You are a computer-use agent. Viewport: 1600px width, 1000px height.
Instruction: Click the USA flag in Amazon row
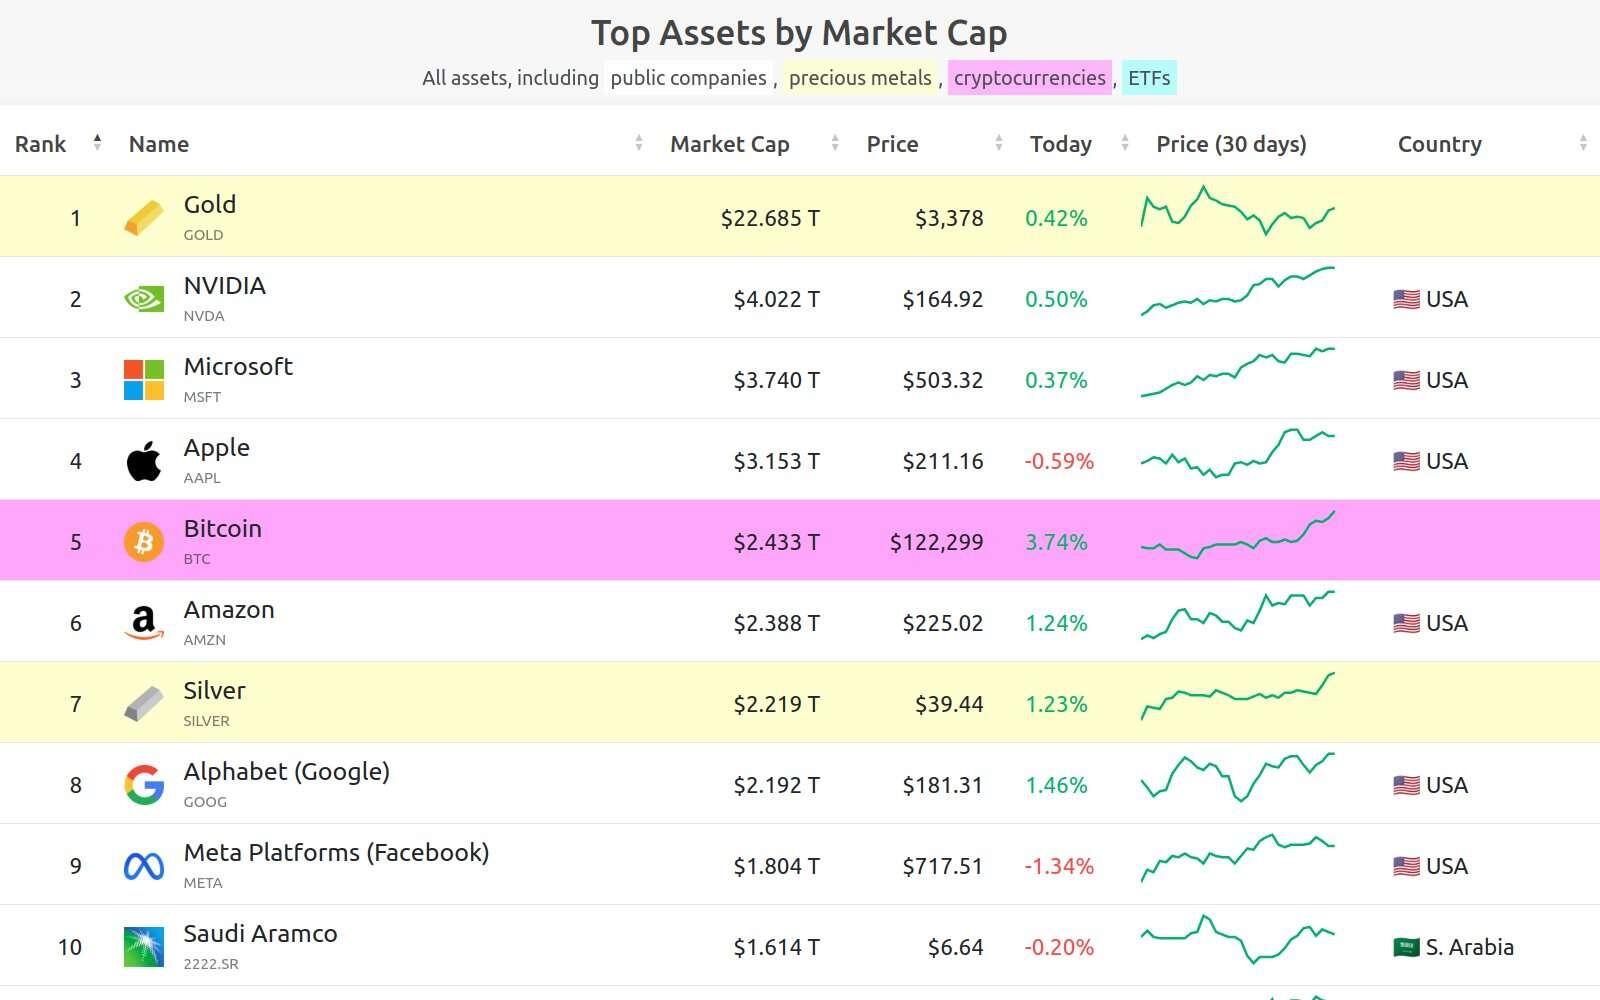click(1406, 623)
